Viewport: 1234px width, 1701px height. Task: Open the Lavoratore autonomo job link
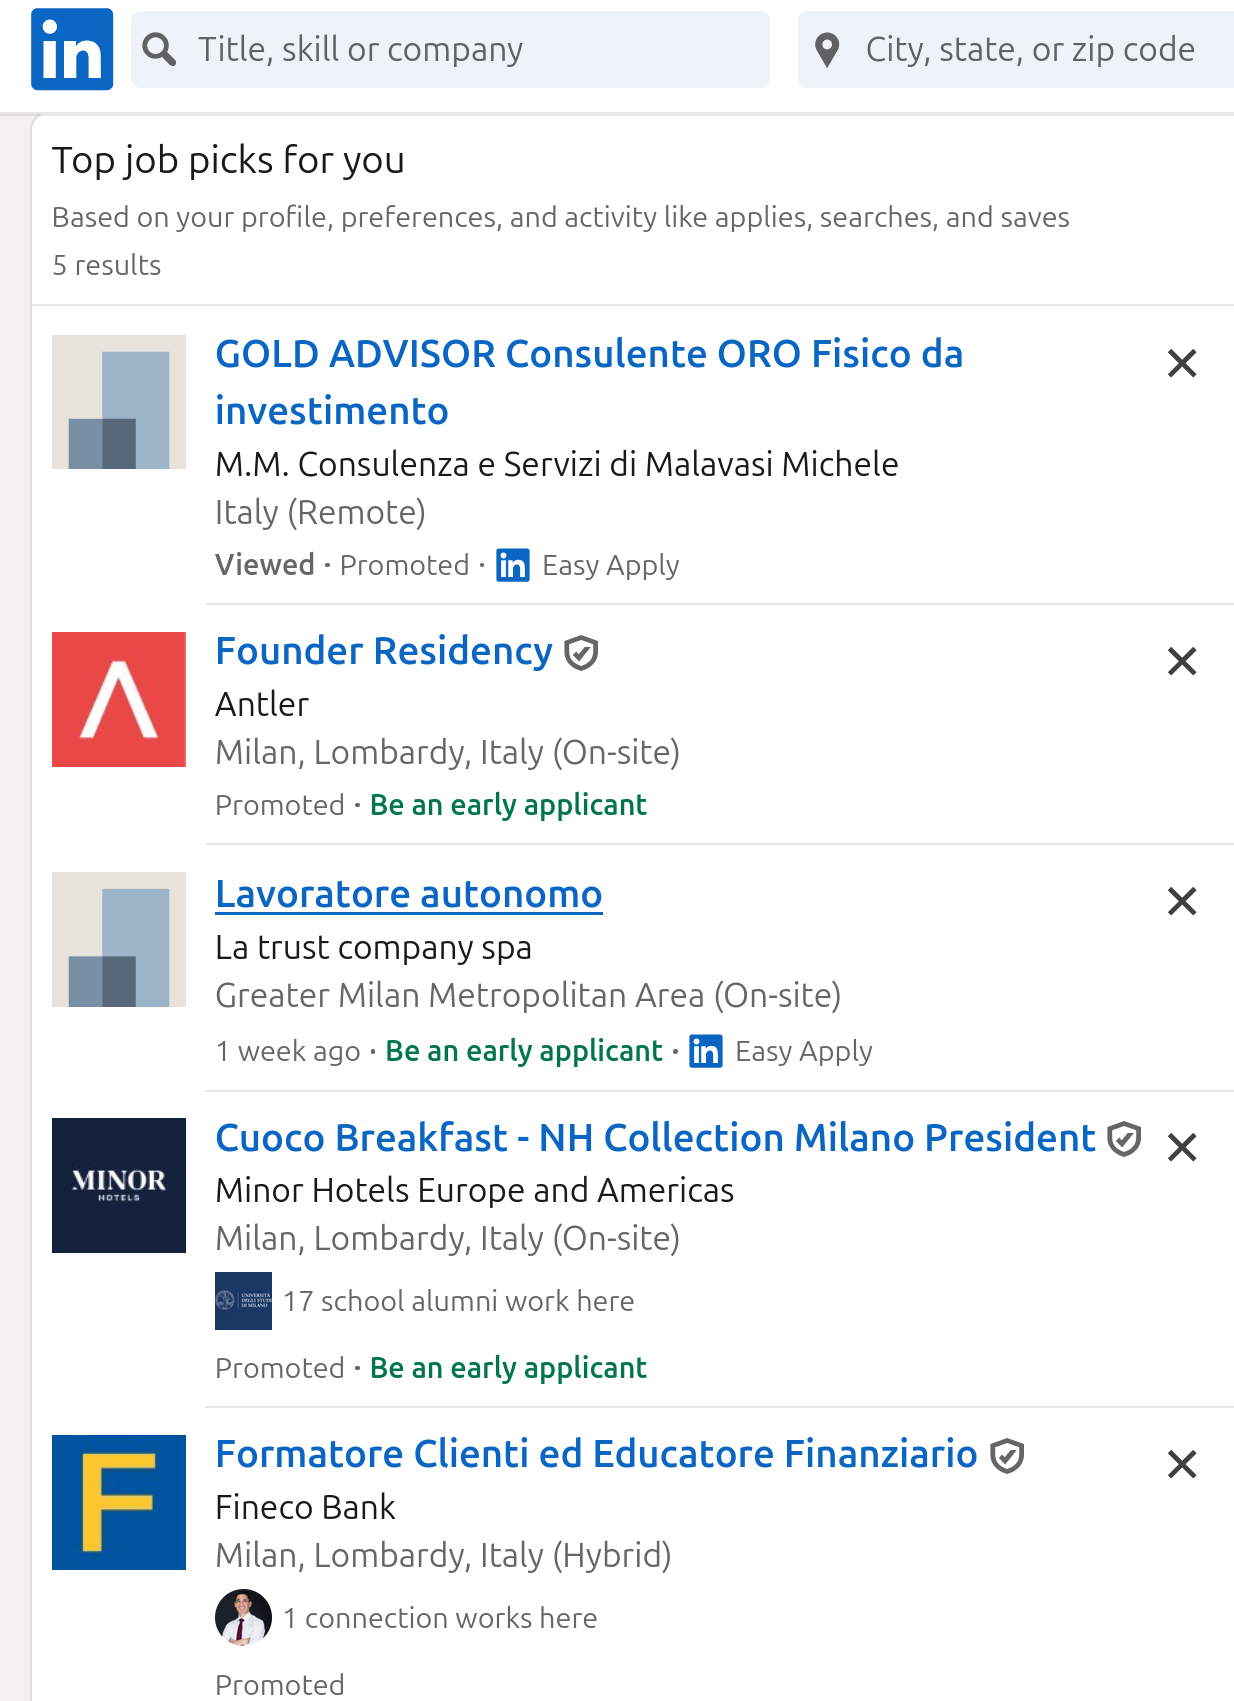(x=409, y=894)
